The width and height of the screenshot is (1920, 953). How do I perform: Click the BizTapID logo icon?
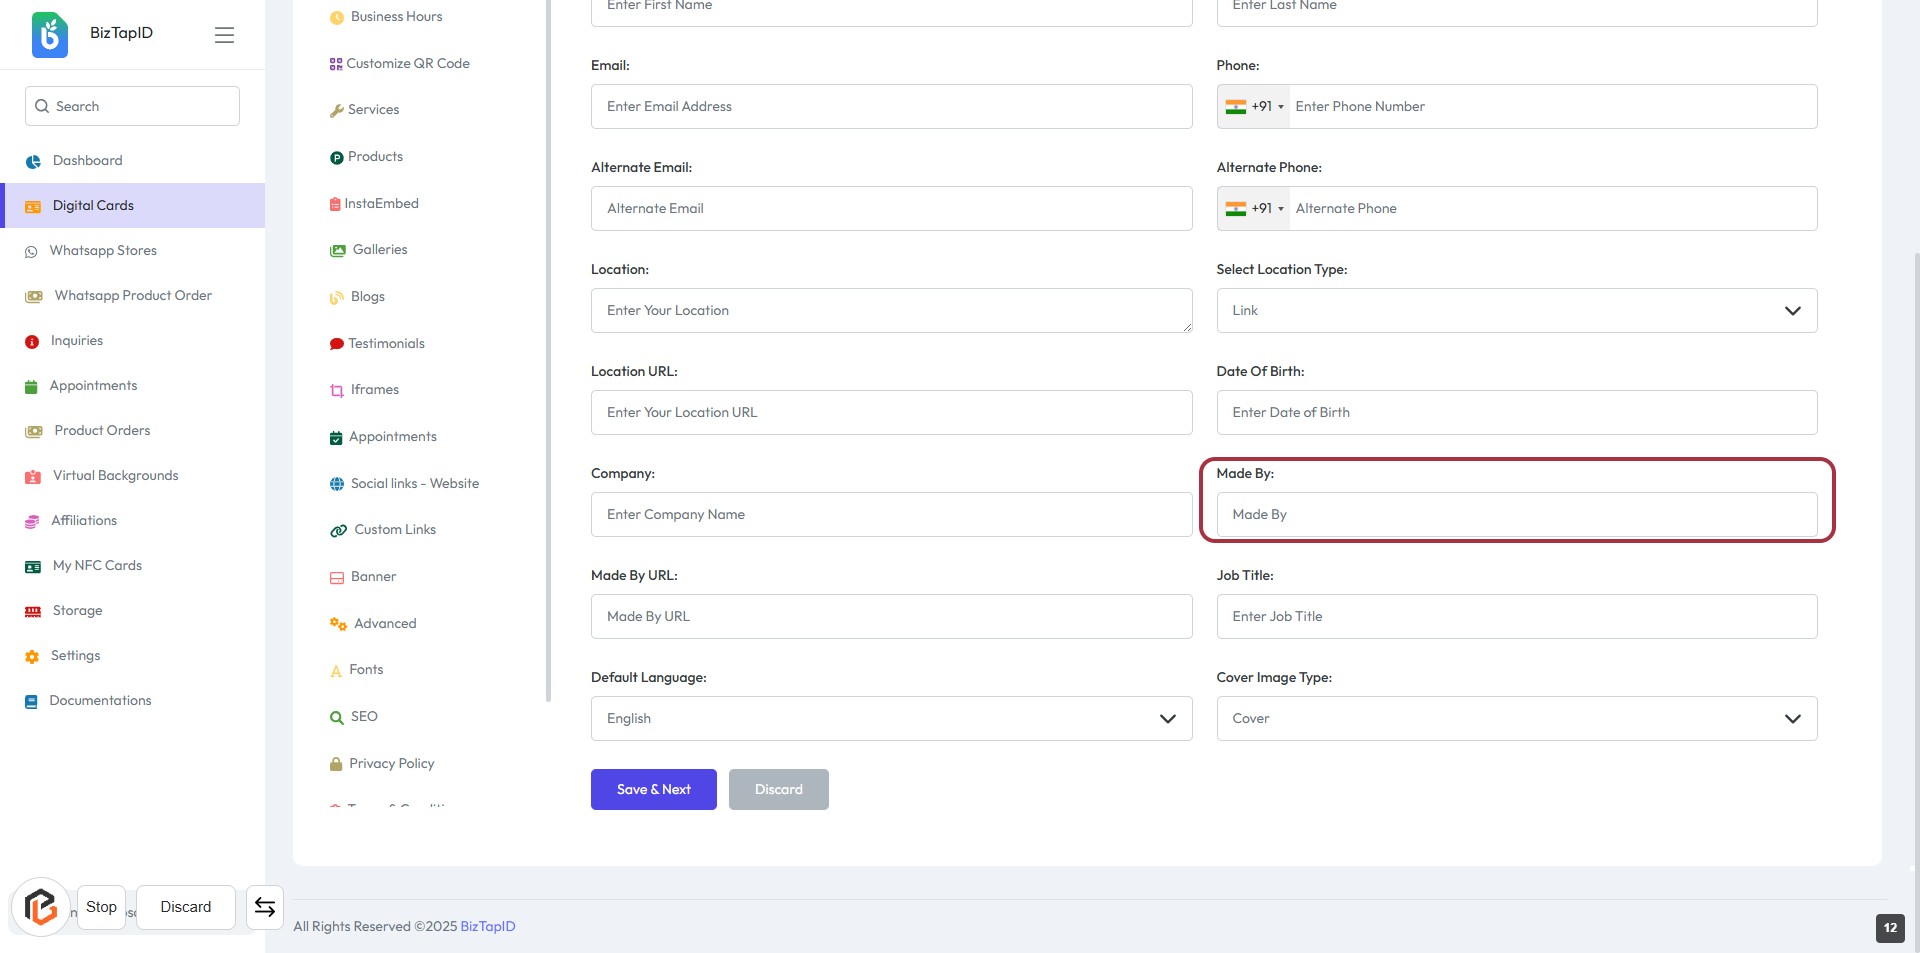point(50,34)
